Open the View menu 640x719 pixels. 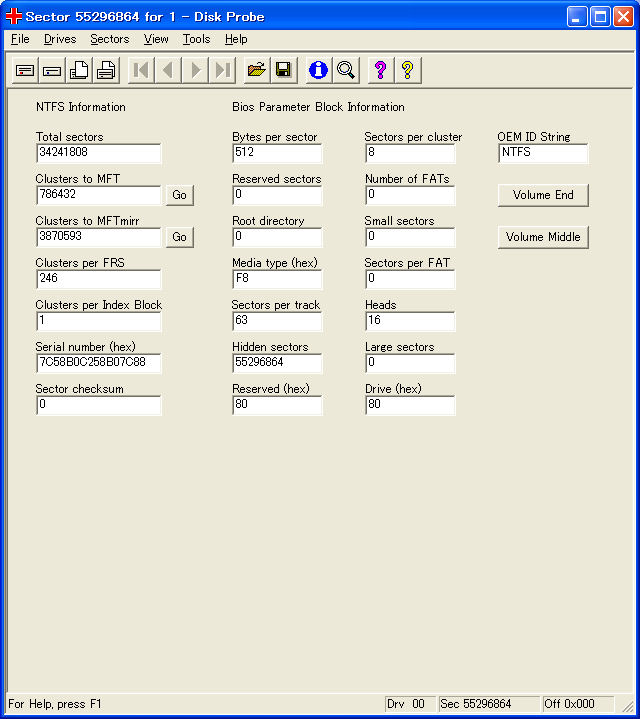click(x=156, y=39)
